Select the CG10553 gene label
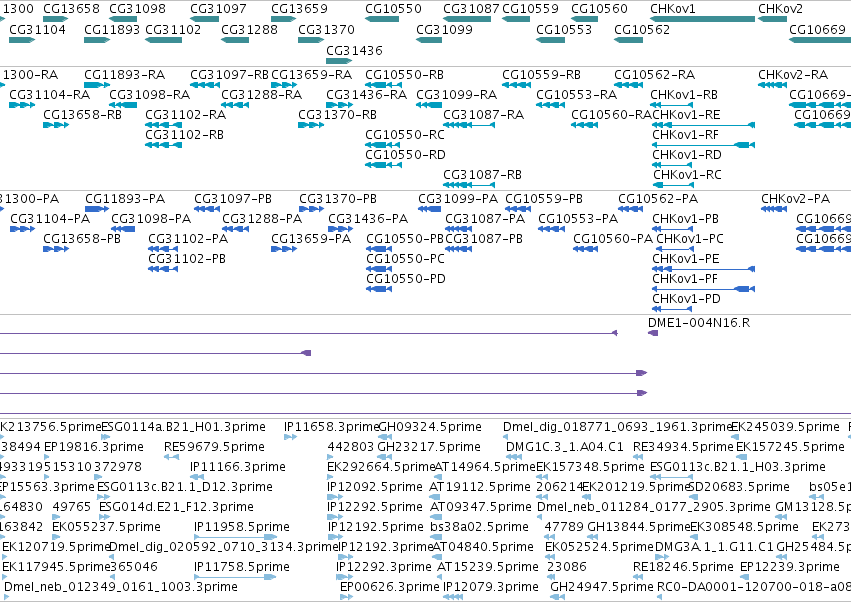This screenshot has height=602, width=851. point(564,29)
